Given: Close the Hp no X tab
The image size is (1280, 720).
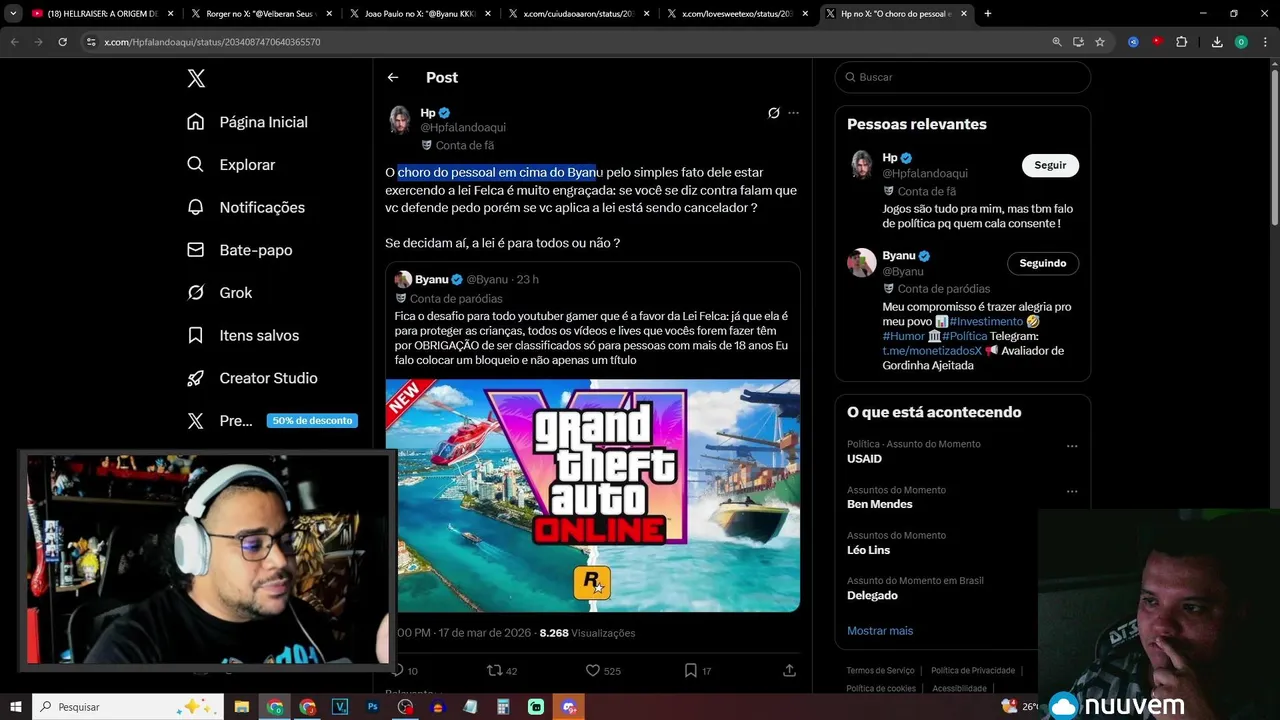Looking at the screenshot, I should tap(965, 14).
